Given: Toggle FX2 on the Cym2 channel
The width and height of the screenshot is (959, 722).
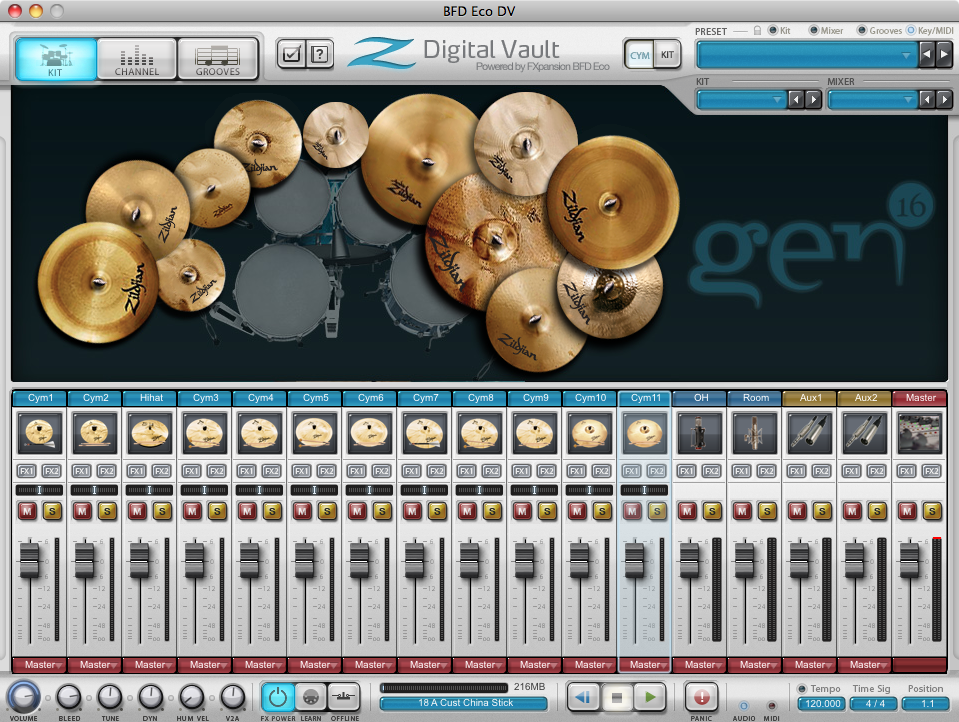Looking at the screenshot, I should [x=106, y=471].
